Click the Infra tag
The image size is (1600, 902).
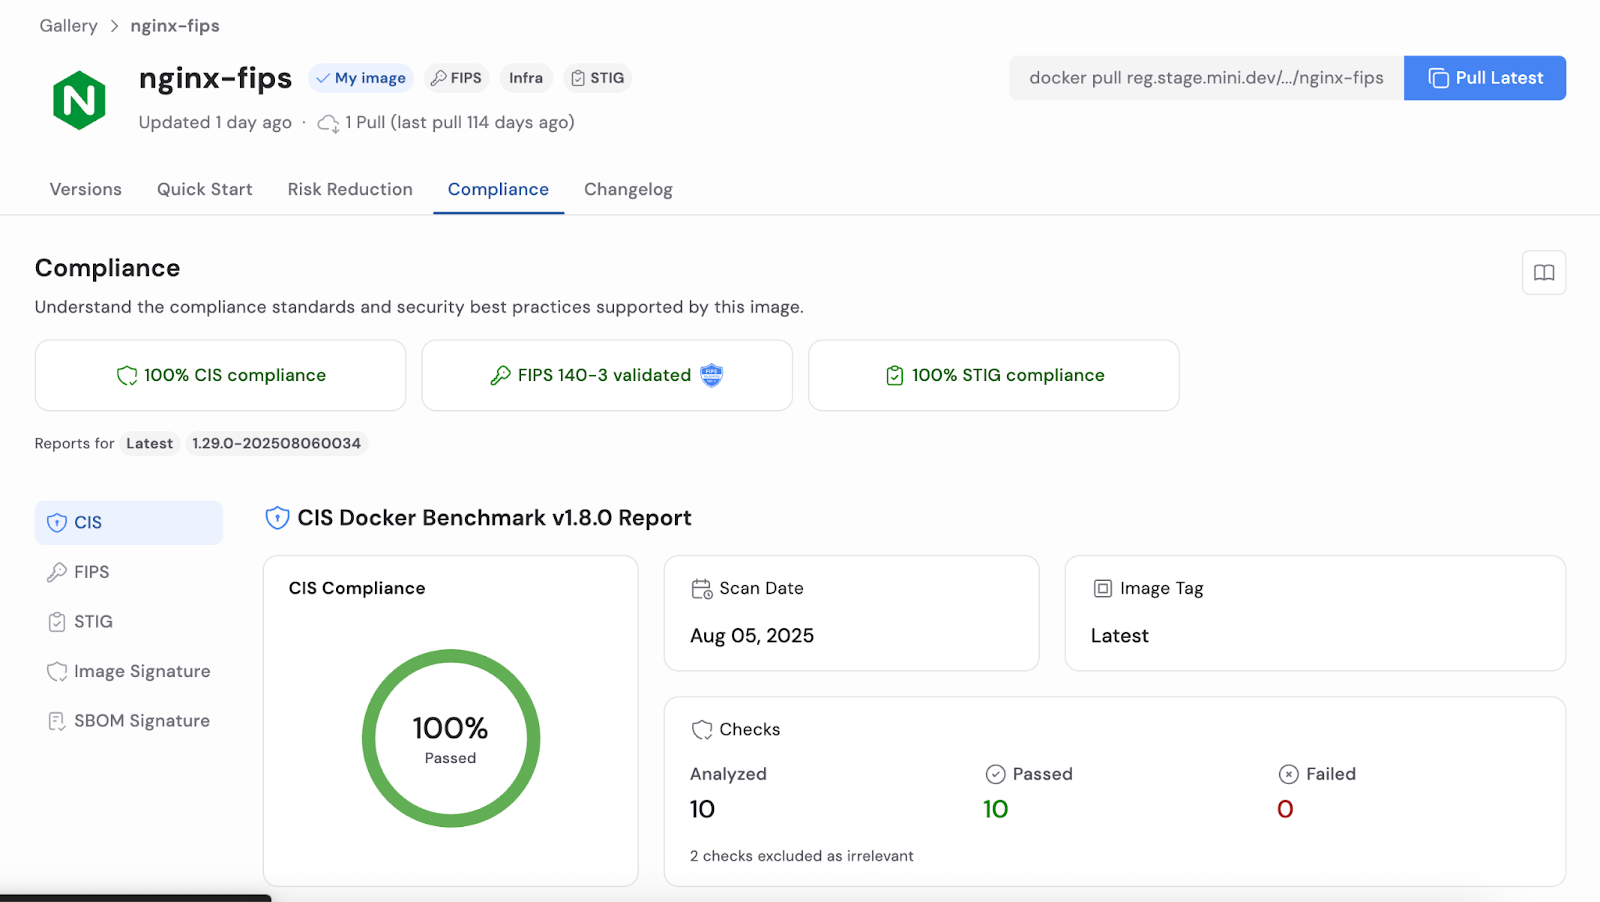(526, 78)
